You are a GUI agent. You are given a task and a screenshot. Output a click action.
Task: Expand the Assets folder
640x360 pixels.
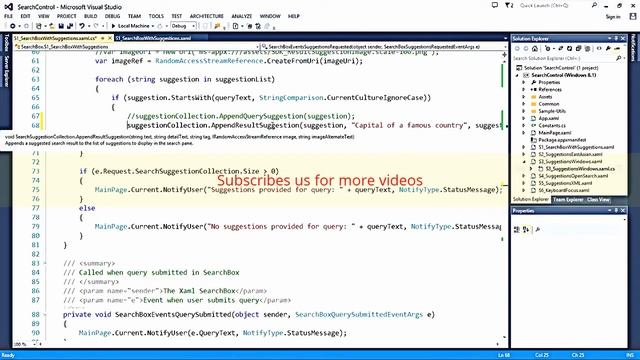click(524, 97)
